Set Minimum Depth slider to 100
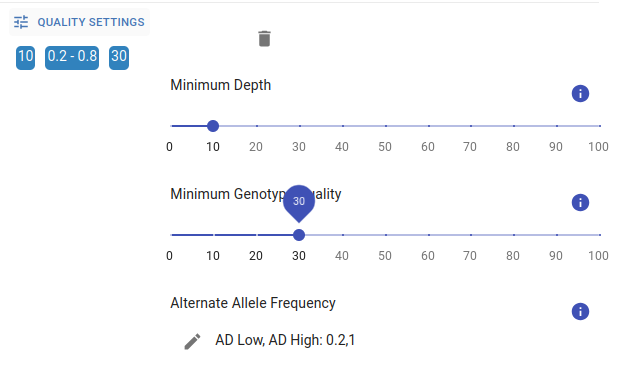This screenshot has width=623, height=390. coord(600,126)
